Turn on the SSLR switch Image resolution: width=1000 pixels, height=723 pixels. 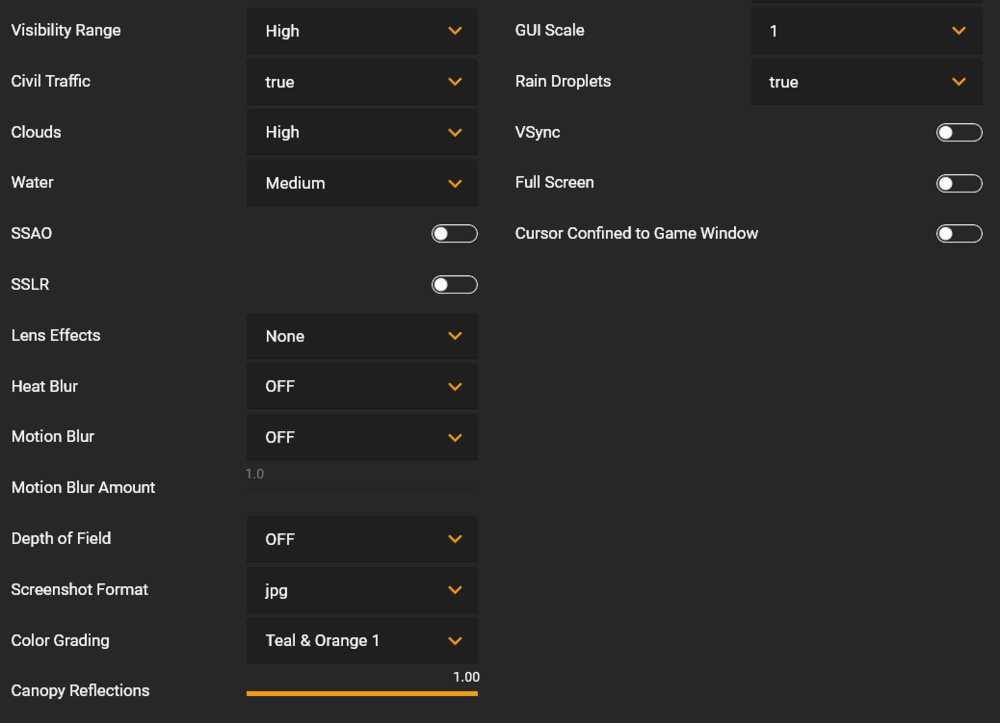click(x=454, y=285)
